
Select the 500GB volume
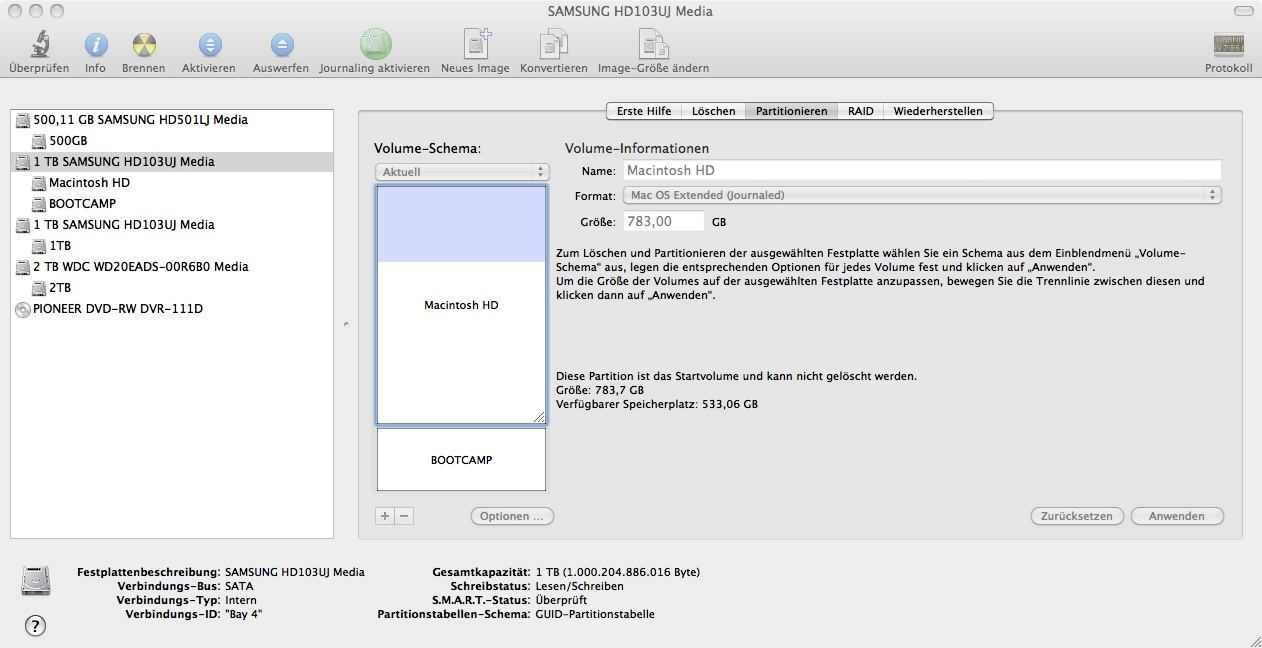pyautogui.click(x=172, y=141)
